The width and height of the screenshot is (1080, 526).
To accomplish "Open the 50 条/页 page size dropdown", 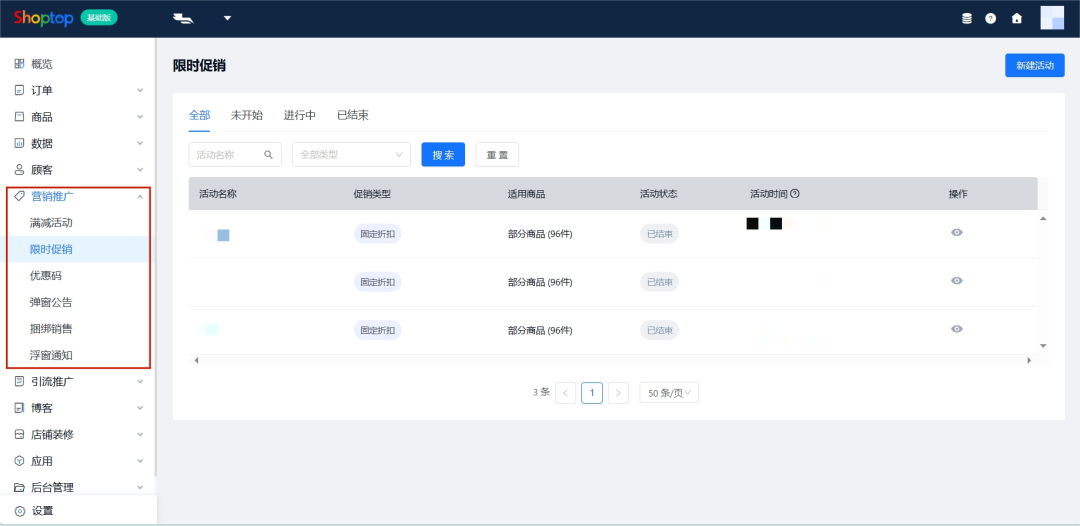I will coord(669,392).
